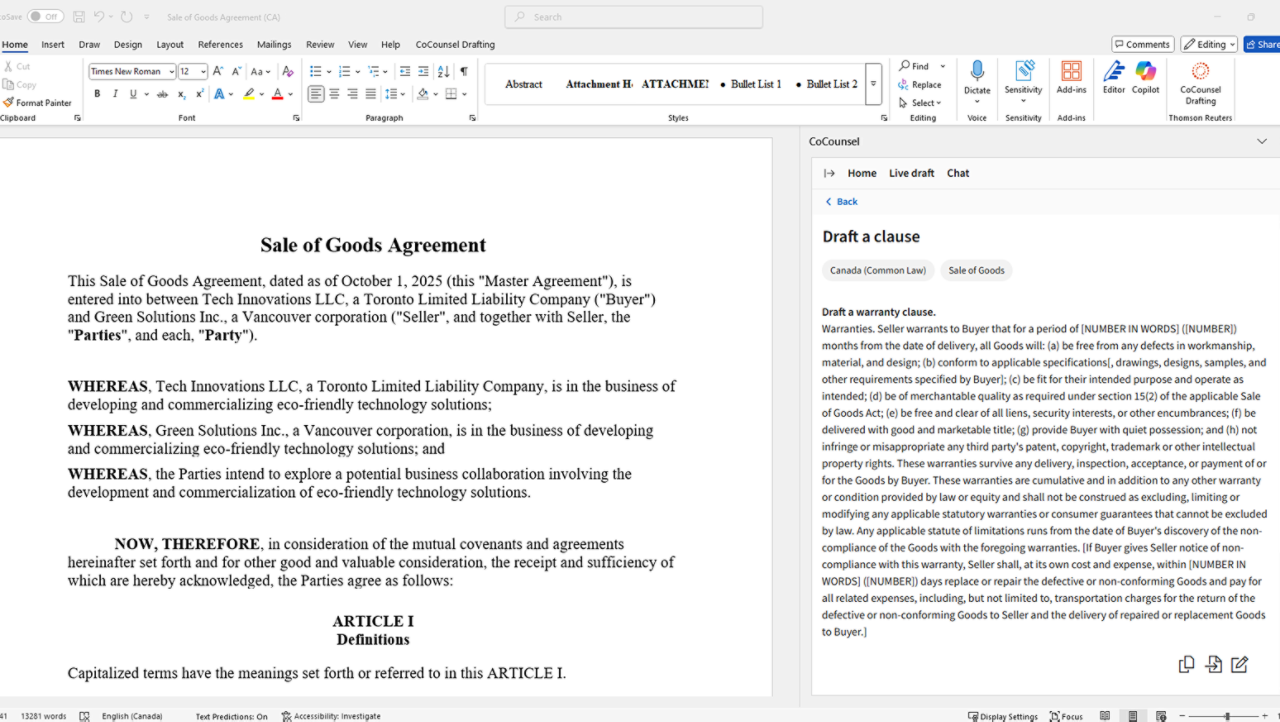Click the Search box in title bar
The image size is (1280, 722).
tap(634, 17)
